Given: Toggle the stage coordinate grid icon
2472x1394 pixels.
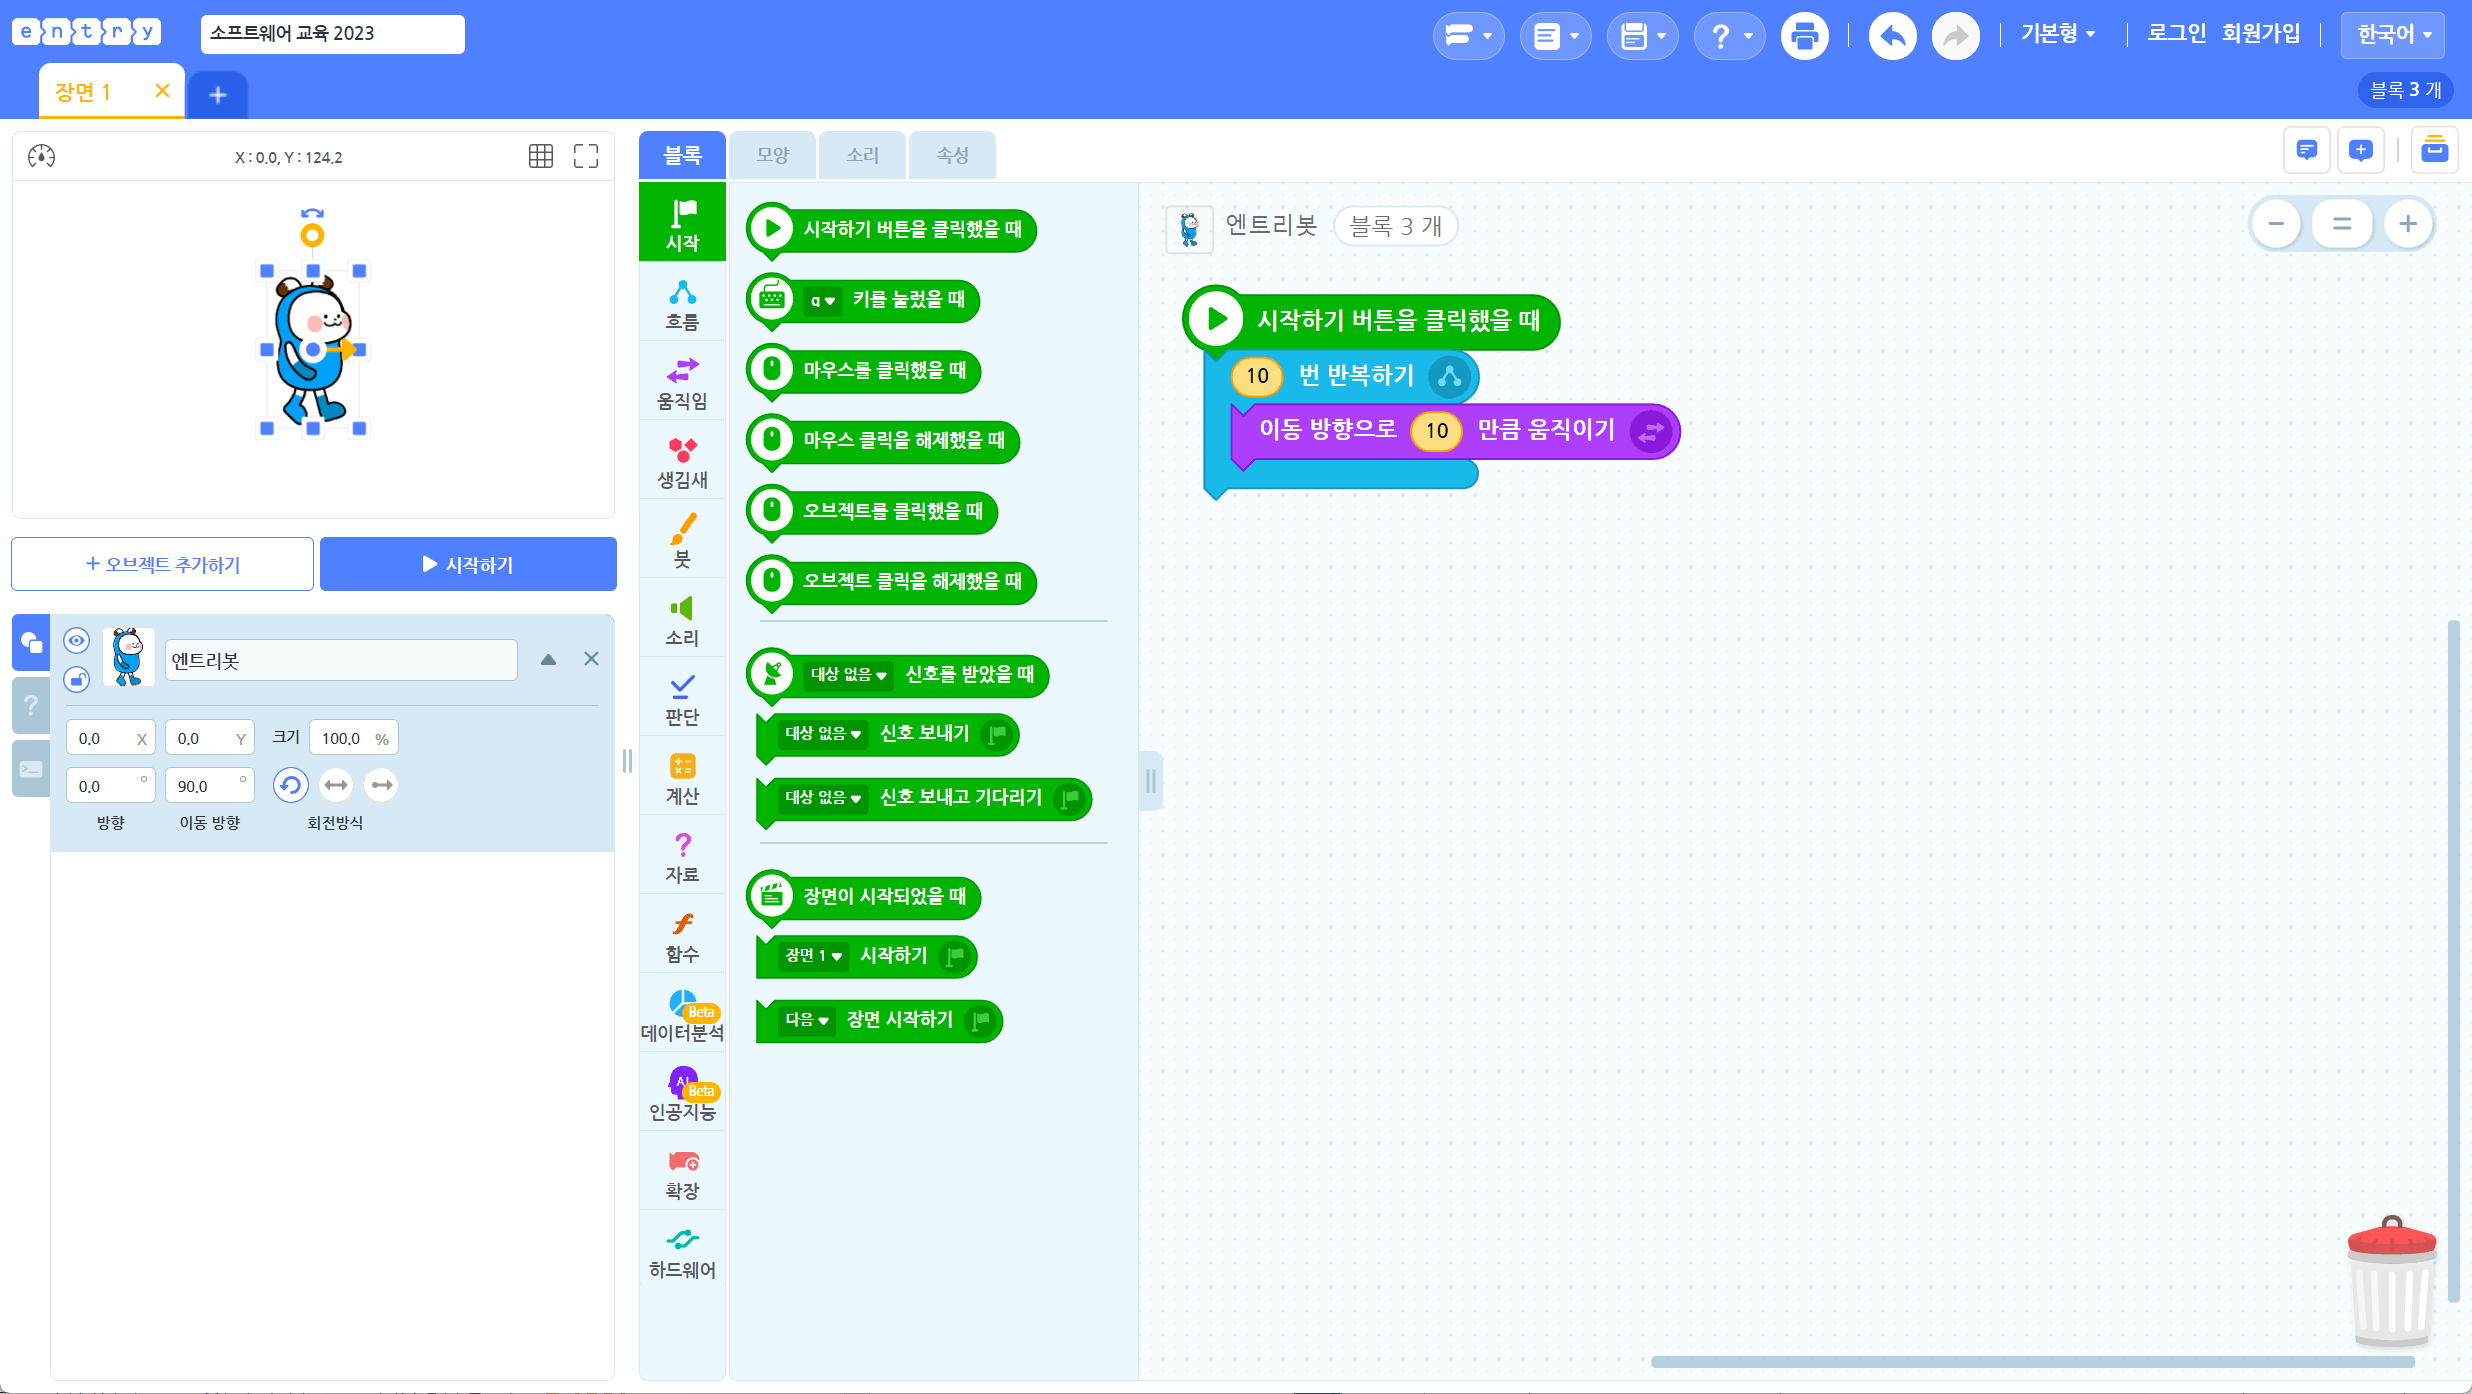Looking at the screenshot, I should point(541,156).
